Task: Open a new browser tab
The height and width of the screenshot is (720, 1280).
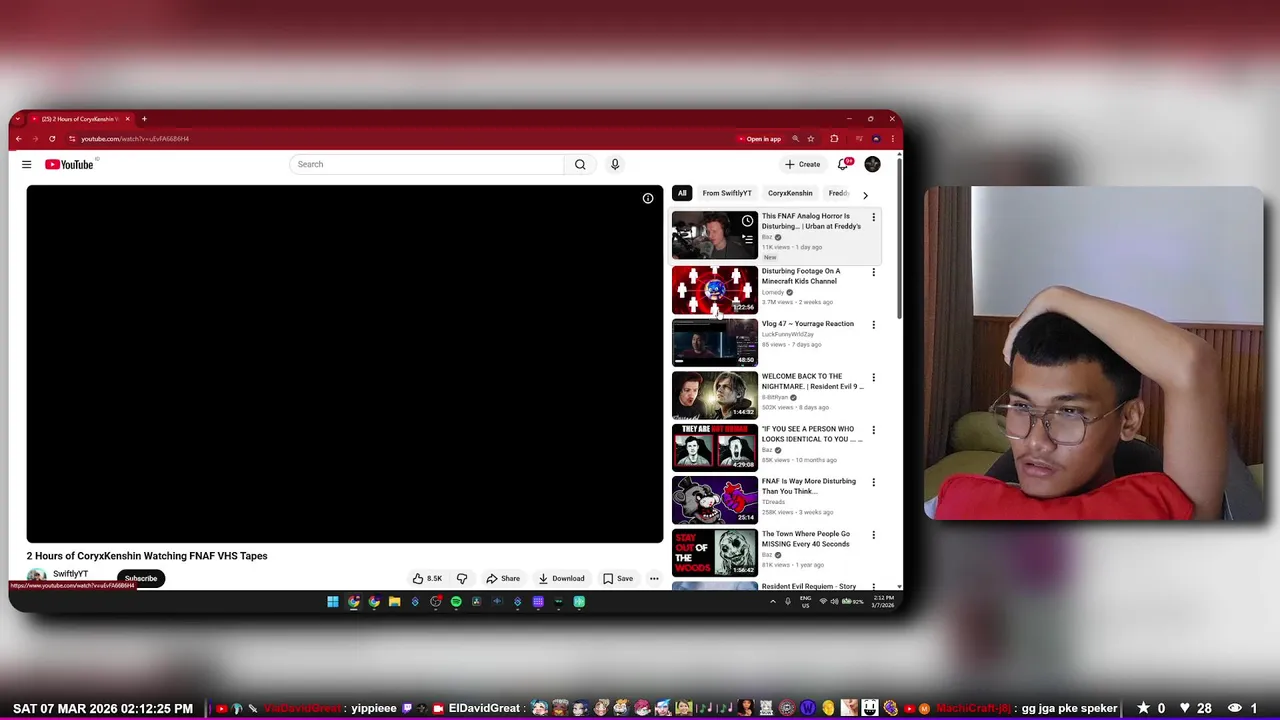Action: click(144, 119)
